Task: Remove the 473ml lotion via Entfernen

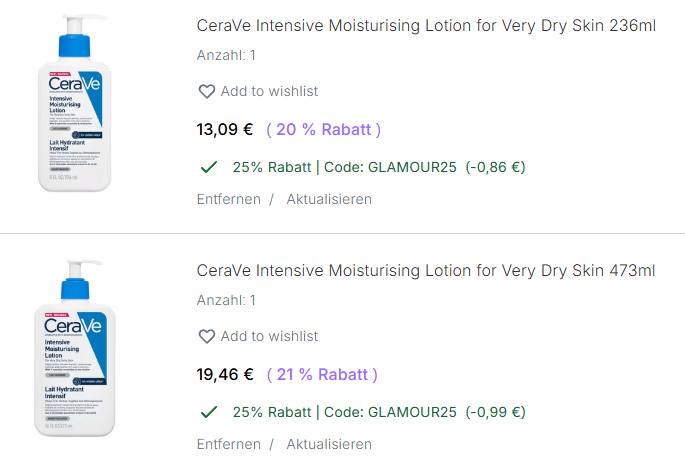Action: tap(228, 444)
